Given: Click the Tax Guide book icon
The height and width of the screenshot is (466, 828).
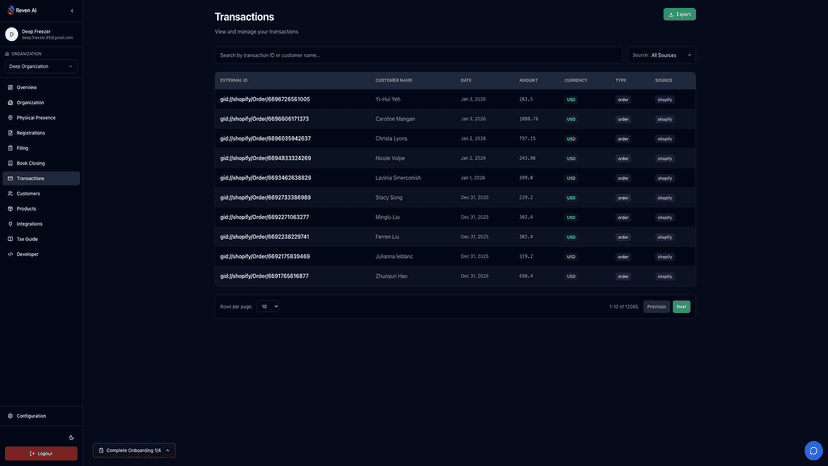Looking at the screenshot, I should click(x=10, y=239).
